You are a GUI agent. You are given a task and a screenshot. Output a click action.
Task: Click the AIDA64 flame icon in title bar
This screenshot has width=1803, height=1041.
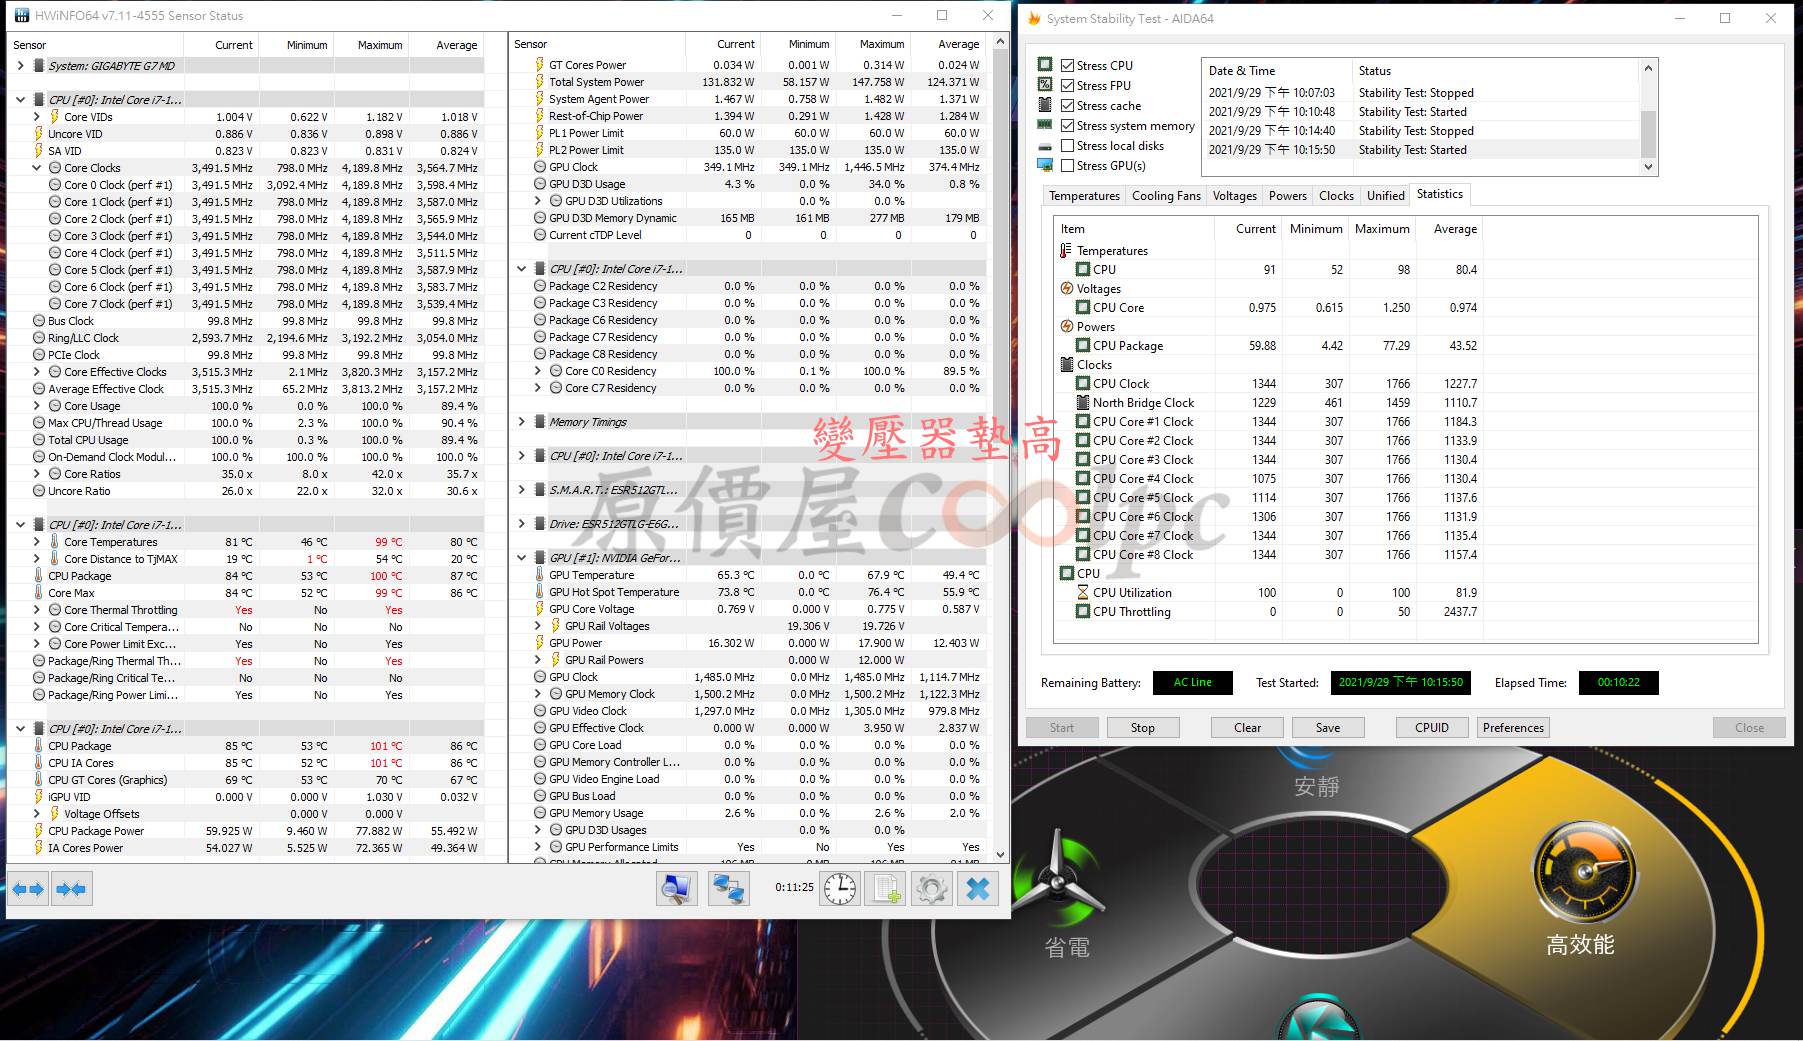pos(1034,18)
